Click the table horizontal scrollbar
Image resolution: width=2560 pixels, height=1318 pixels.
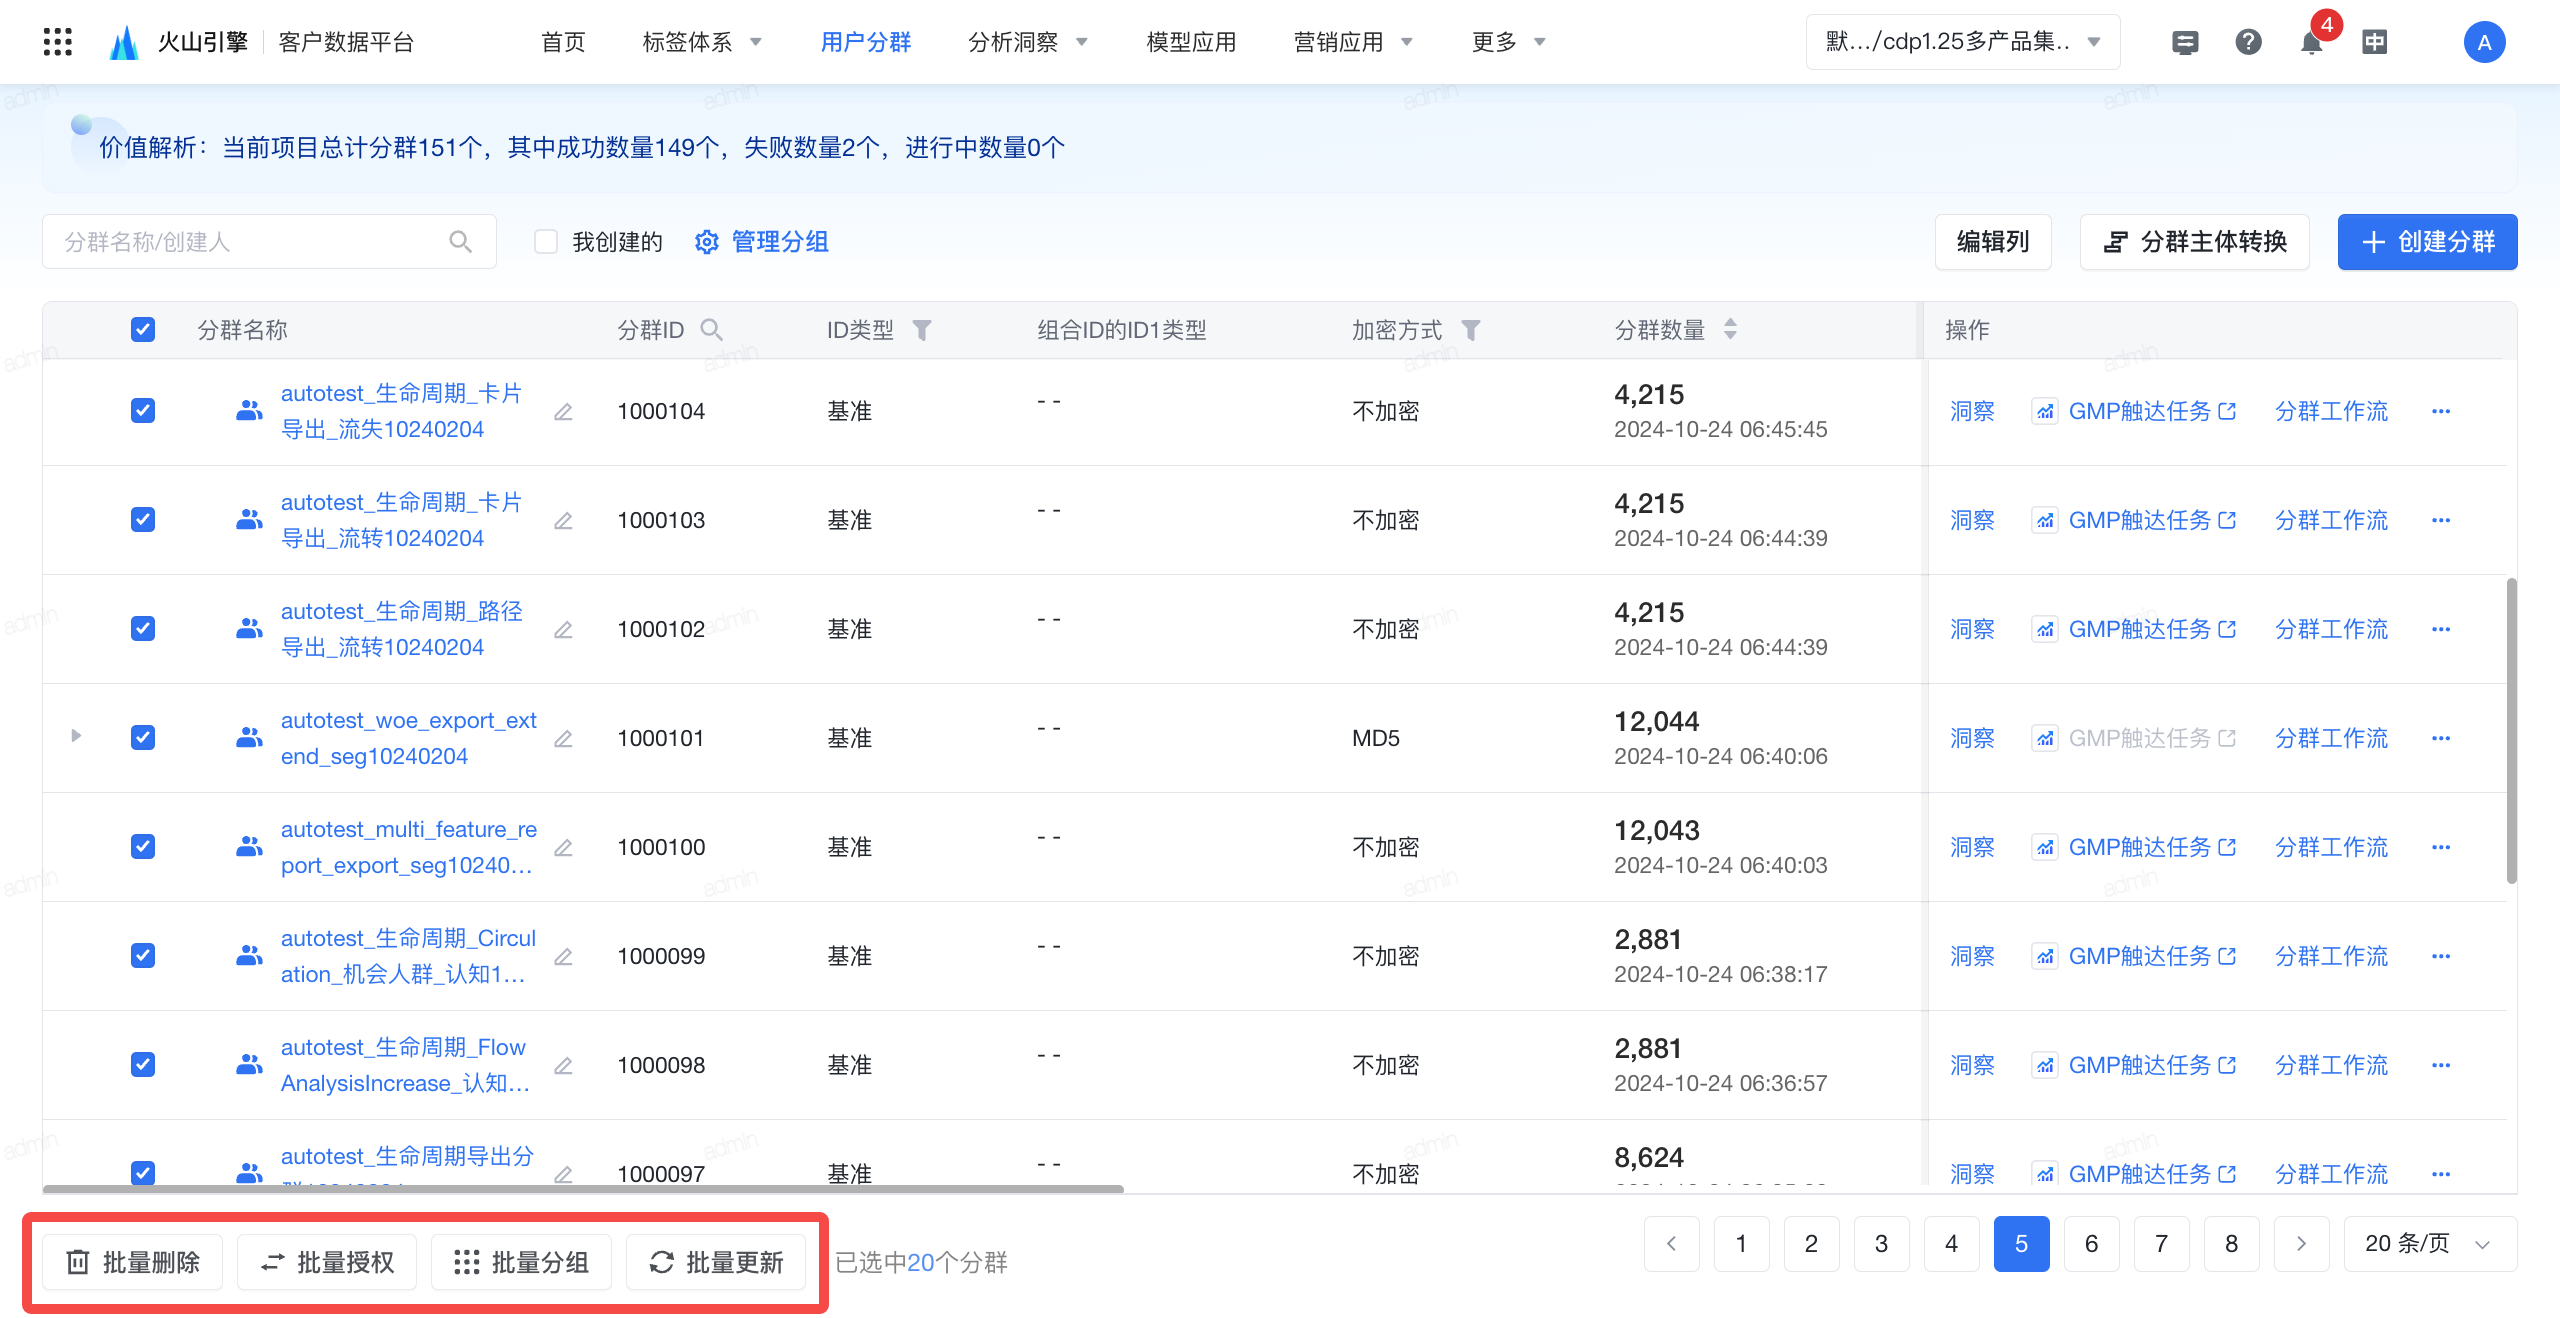pyautogui.click(x=583, y=1189)
